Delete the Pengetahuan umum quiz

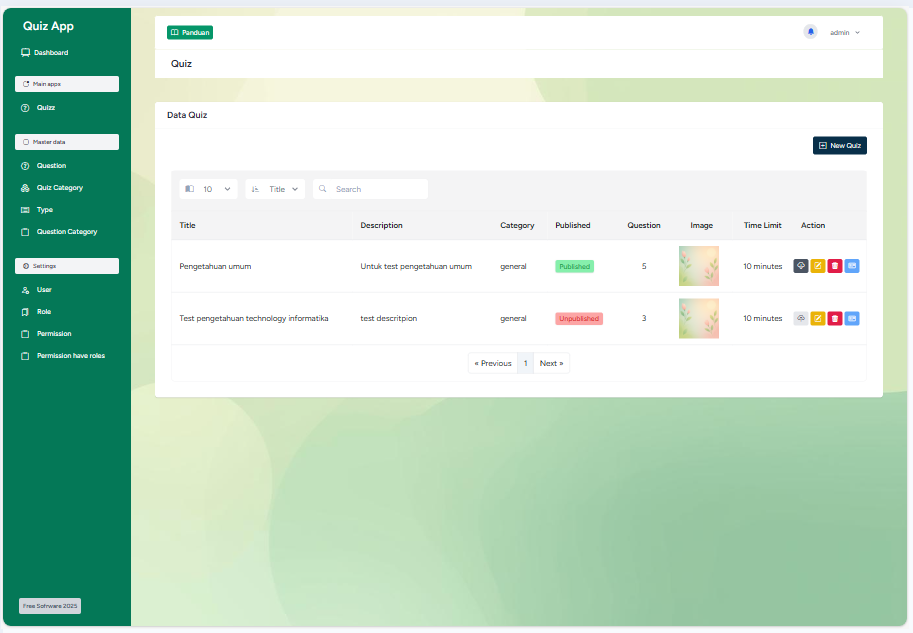[x=835, y=266]
